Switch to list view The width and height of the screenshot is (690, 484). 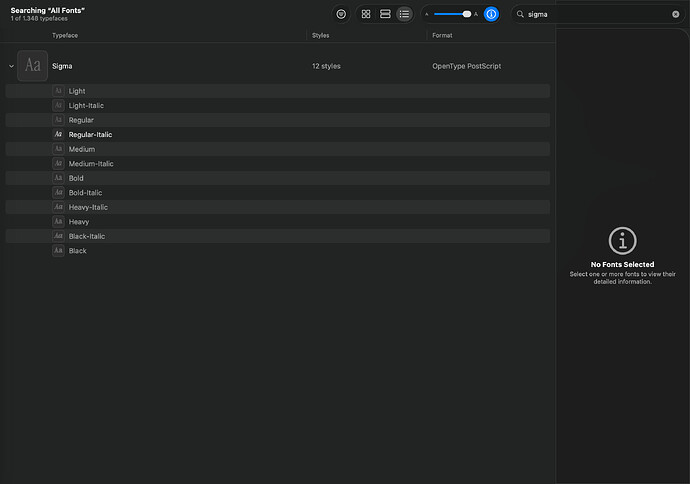[404, 14]
